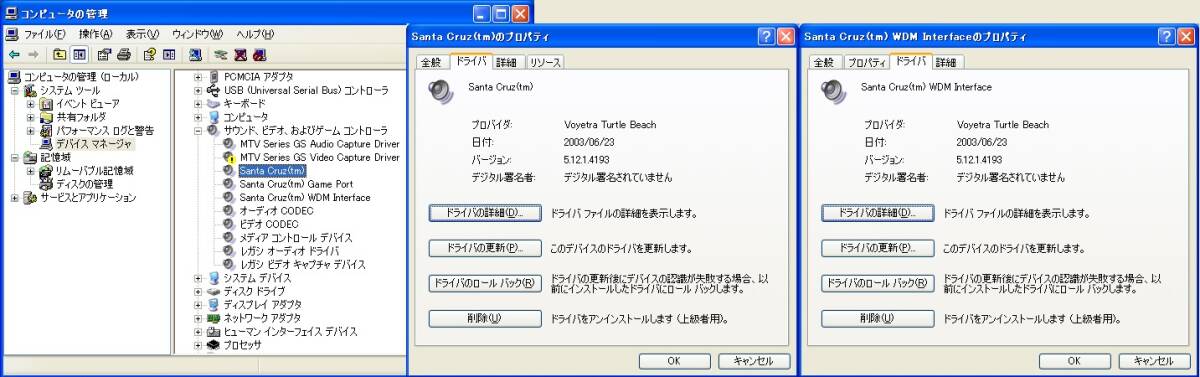Click the イベント ビューア icon
This screenshot has height=377, width=1200.
tap(46, 103)
